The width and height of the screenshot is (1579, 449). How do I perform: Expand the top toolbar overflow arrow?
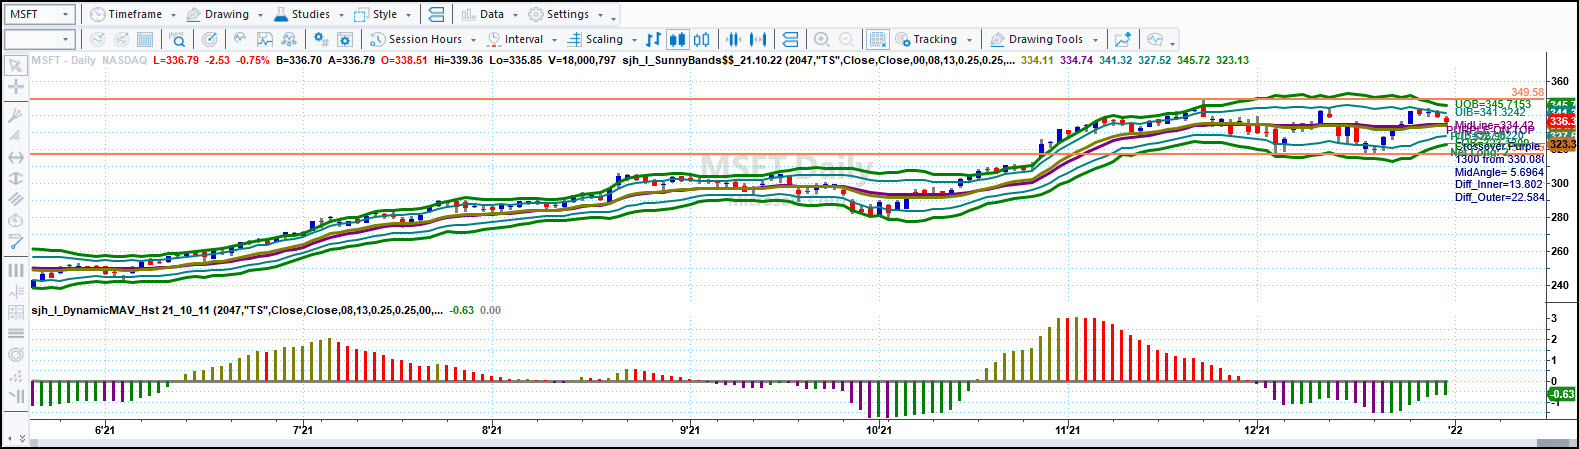point(613,19)
